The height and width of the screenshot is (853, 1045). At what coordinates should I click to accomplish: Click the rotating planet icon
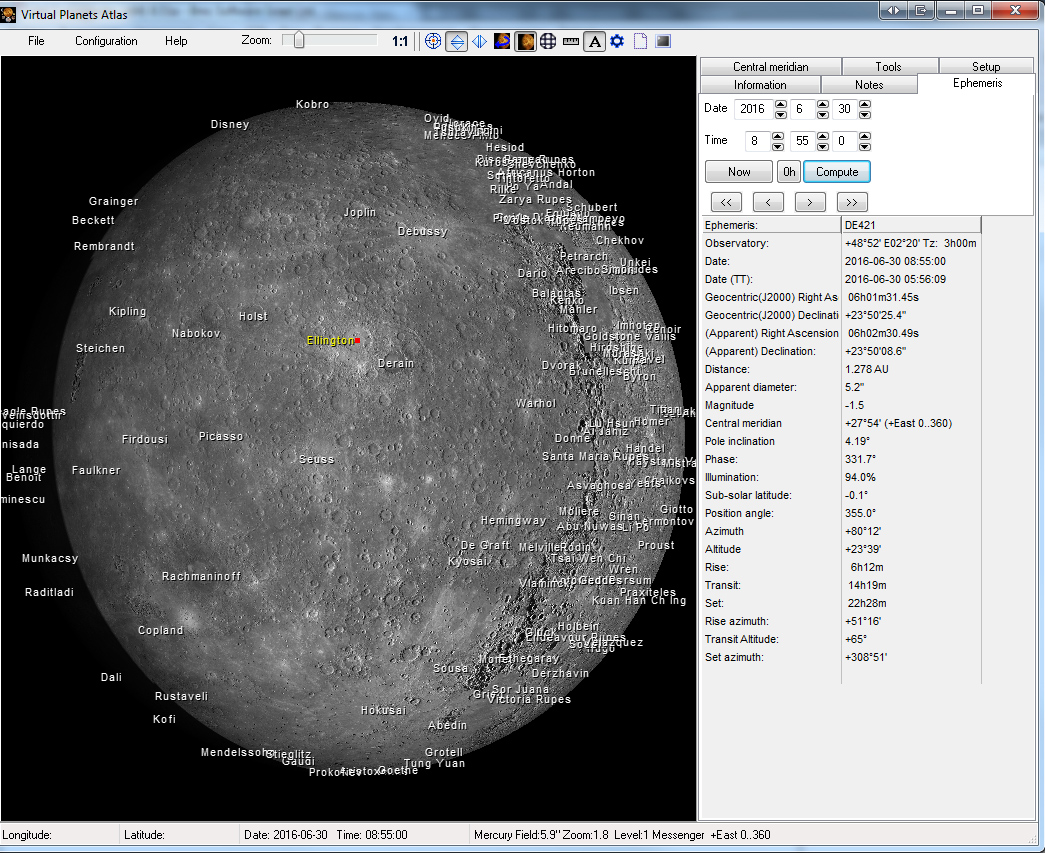502,41
